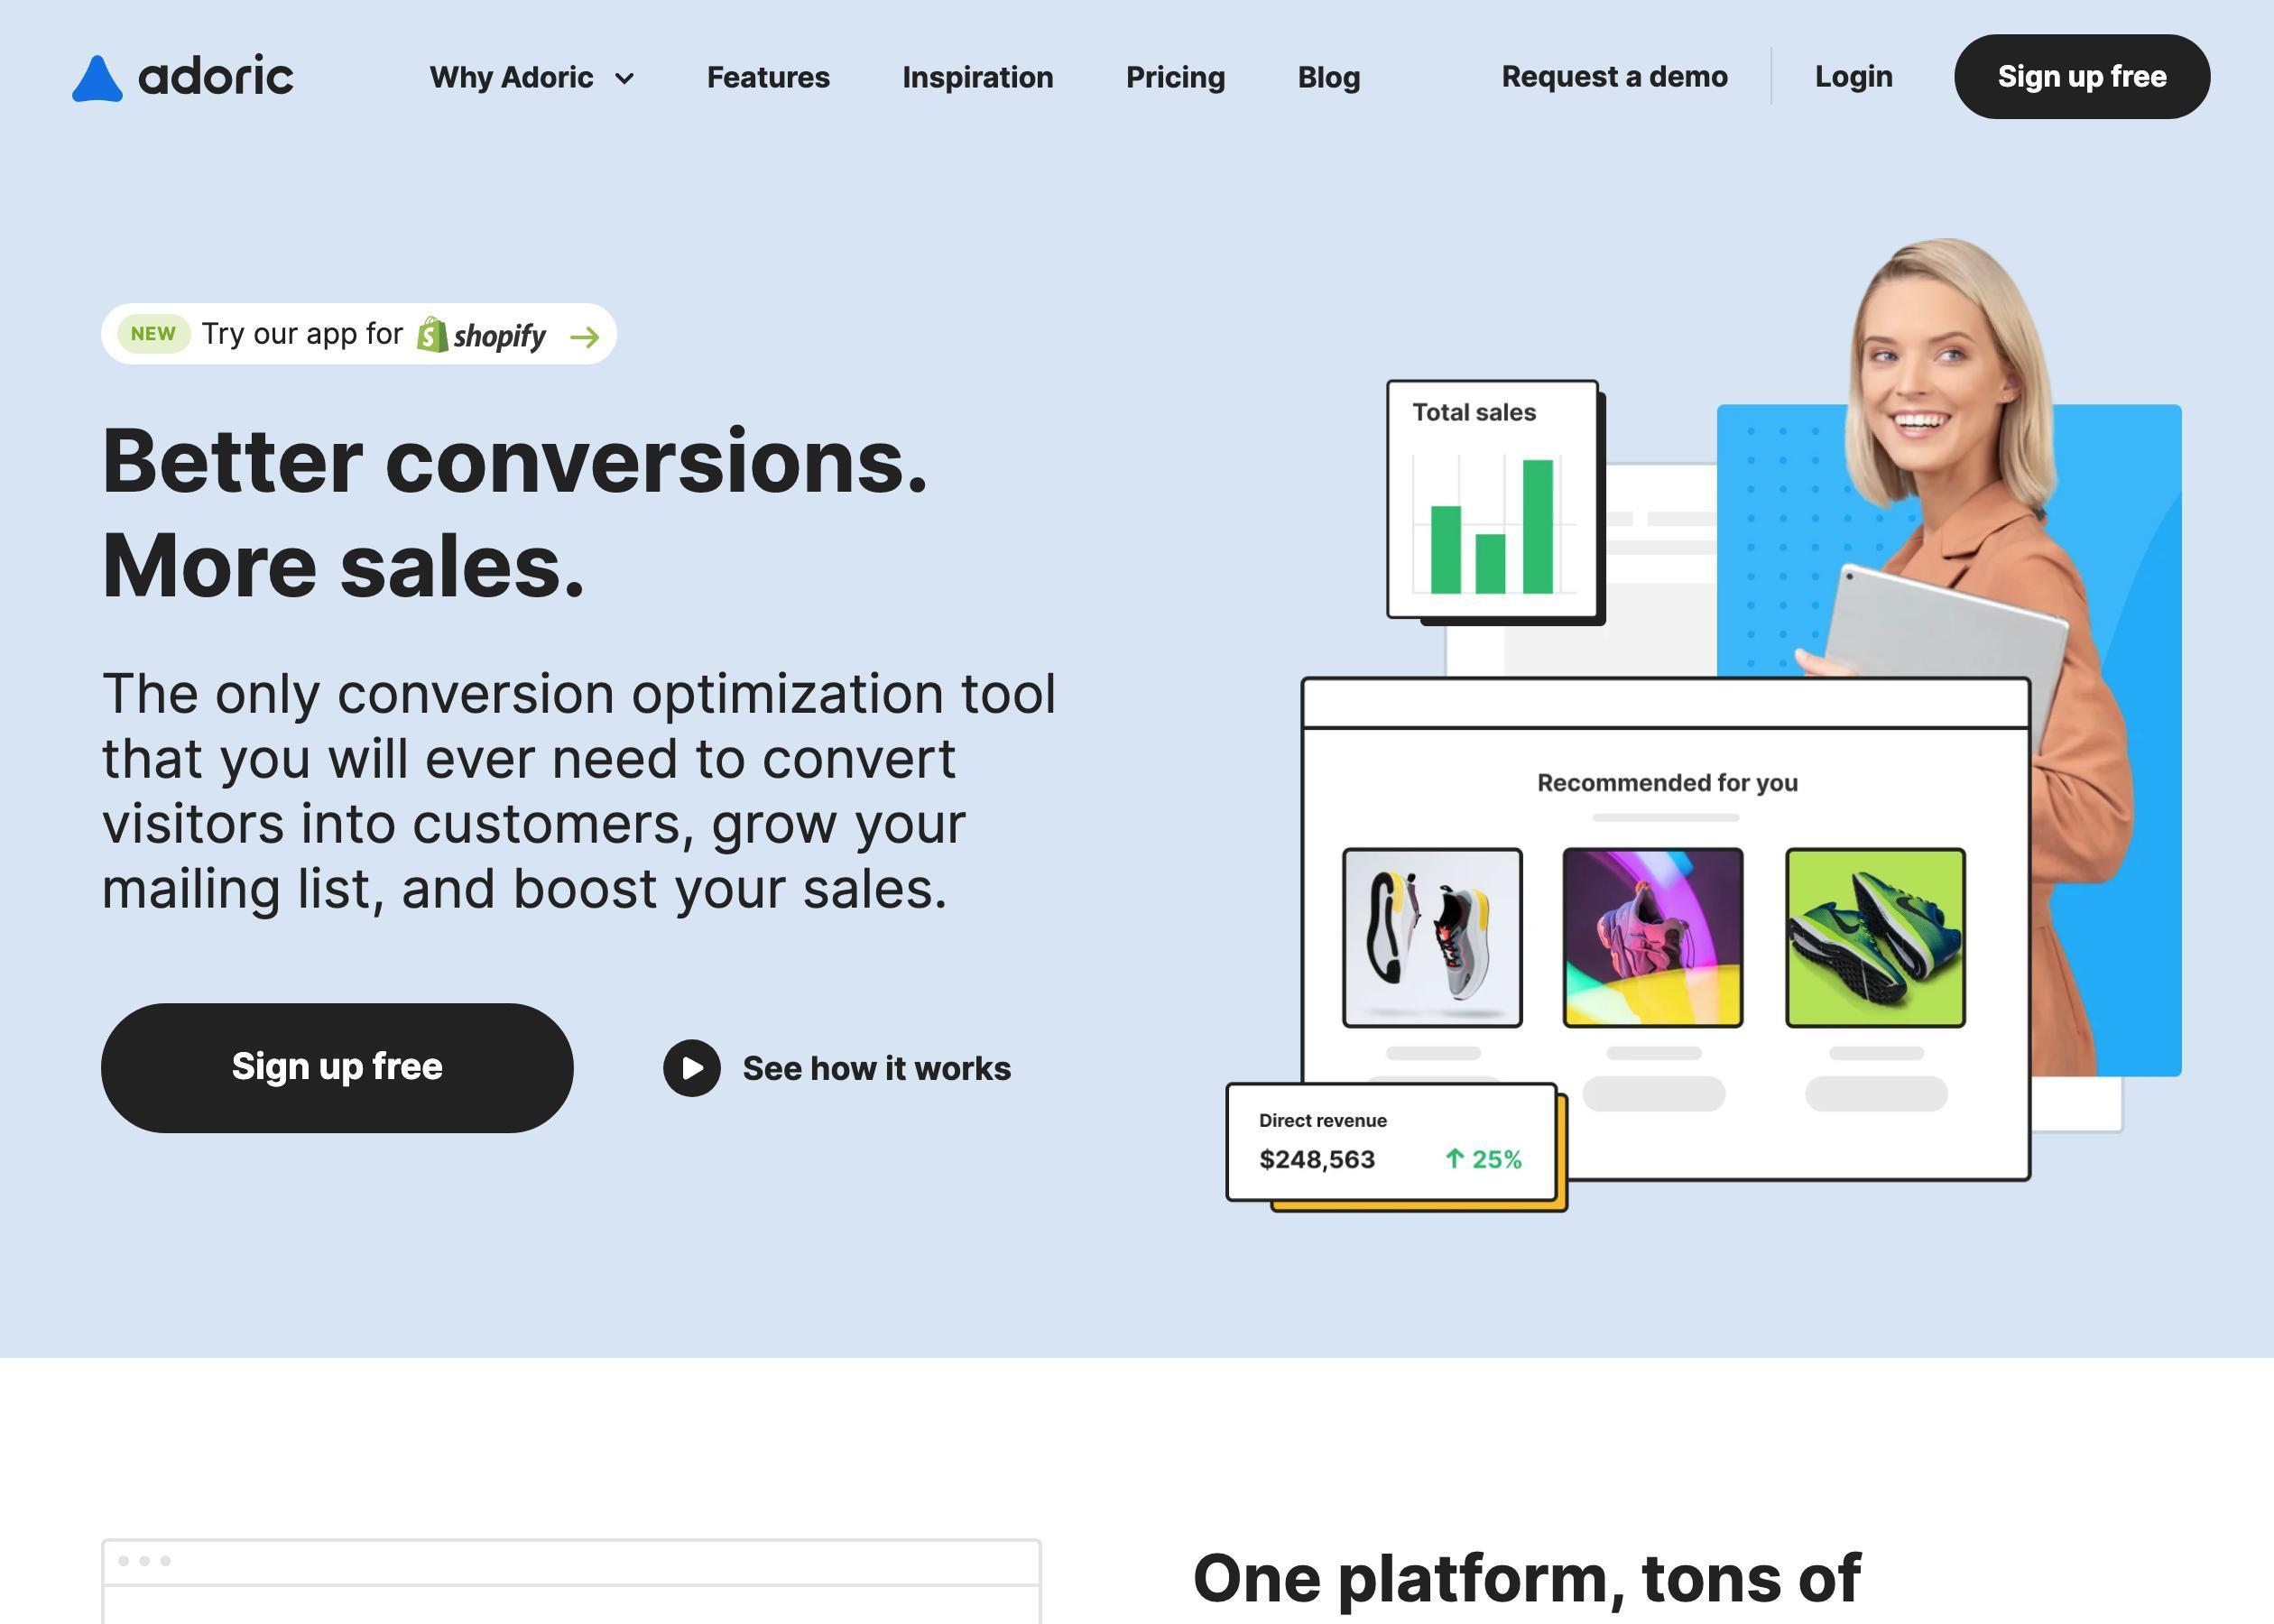
Task: Open the Features navigation menu item
Action: pyautogui.click(x=768, y=76)
